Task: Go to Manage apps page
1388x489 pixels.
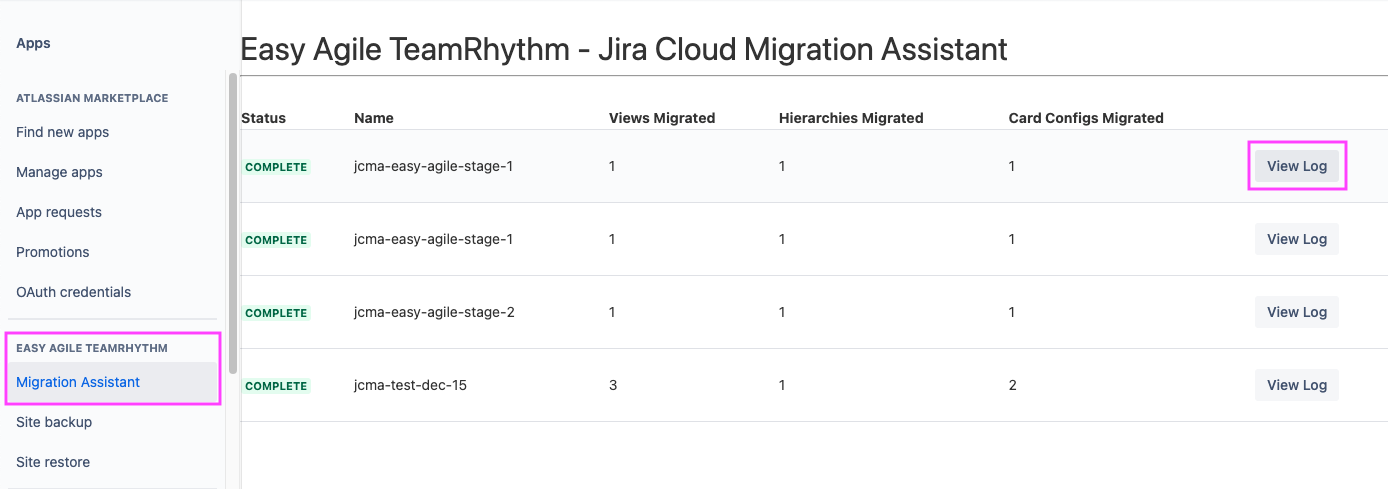Action: point(59,172)
